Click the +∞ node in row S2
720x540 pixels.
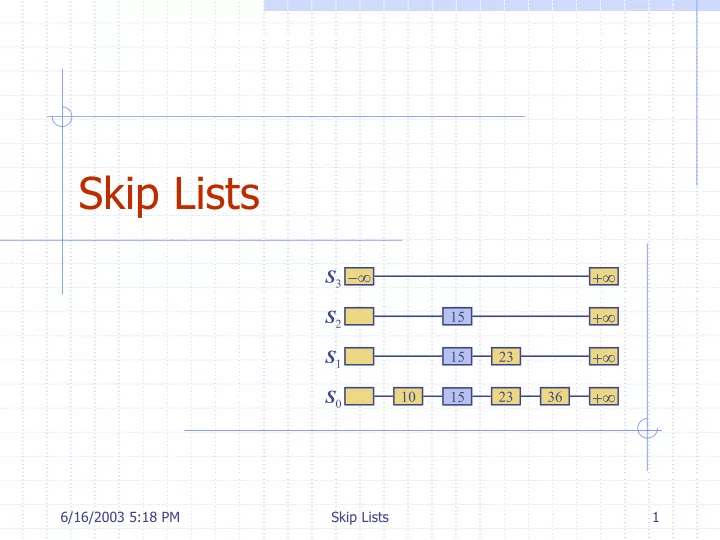pyautogui.click(x=604, y=316)
